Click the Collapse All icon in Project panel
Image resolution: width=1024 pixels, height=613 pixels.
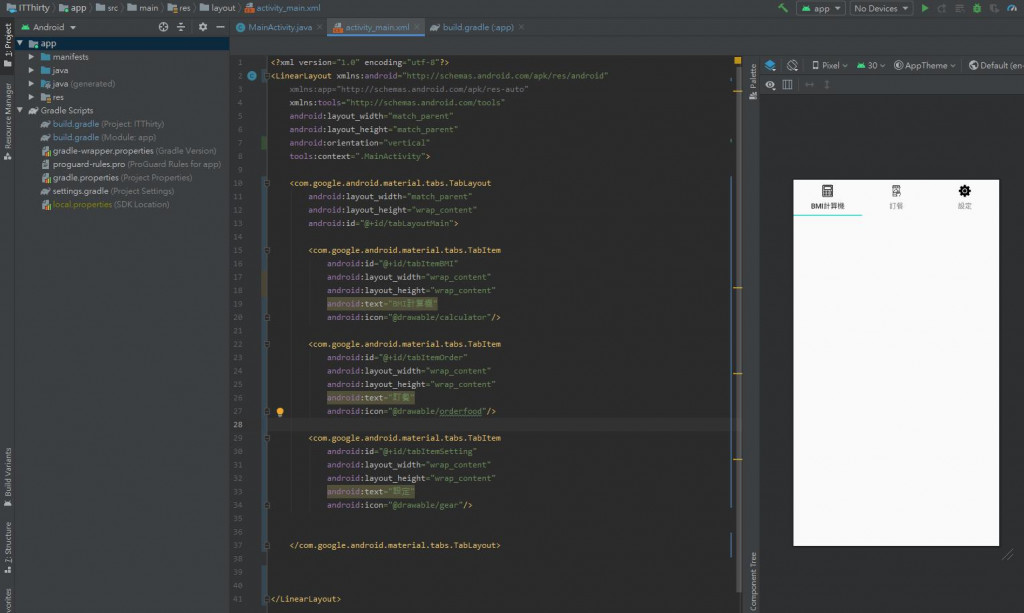[x=181, y=27]
